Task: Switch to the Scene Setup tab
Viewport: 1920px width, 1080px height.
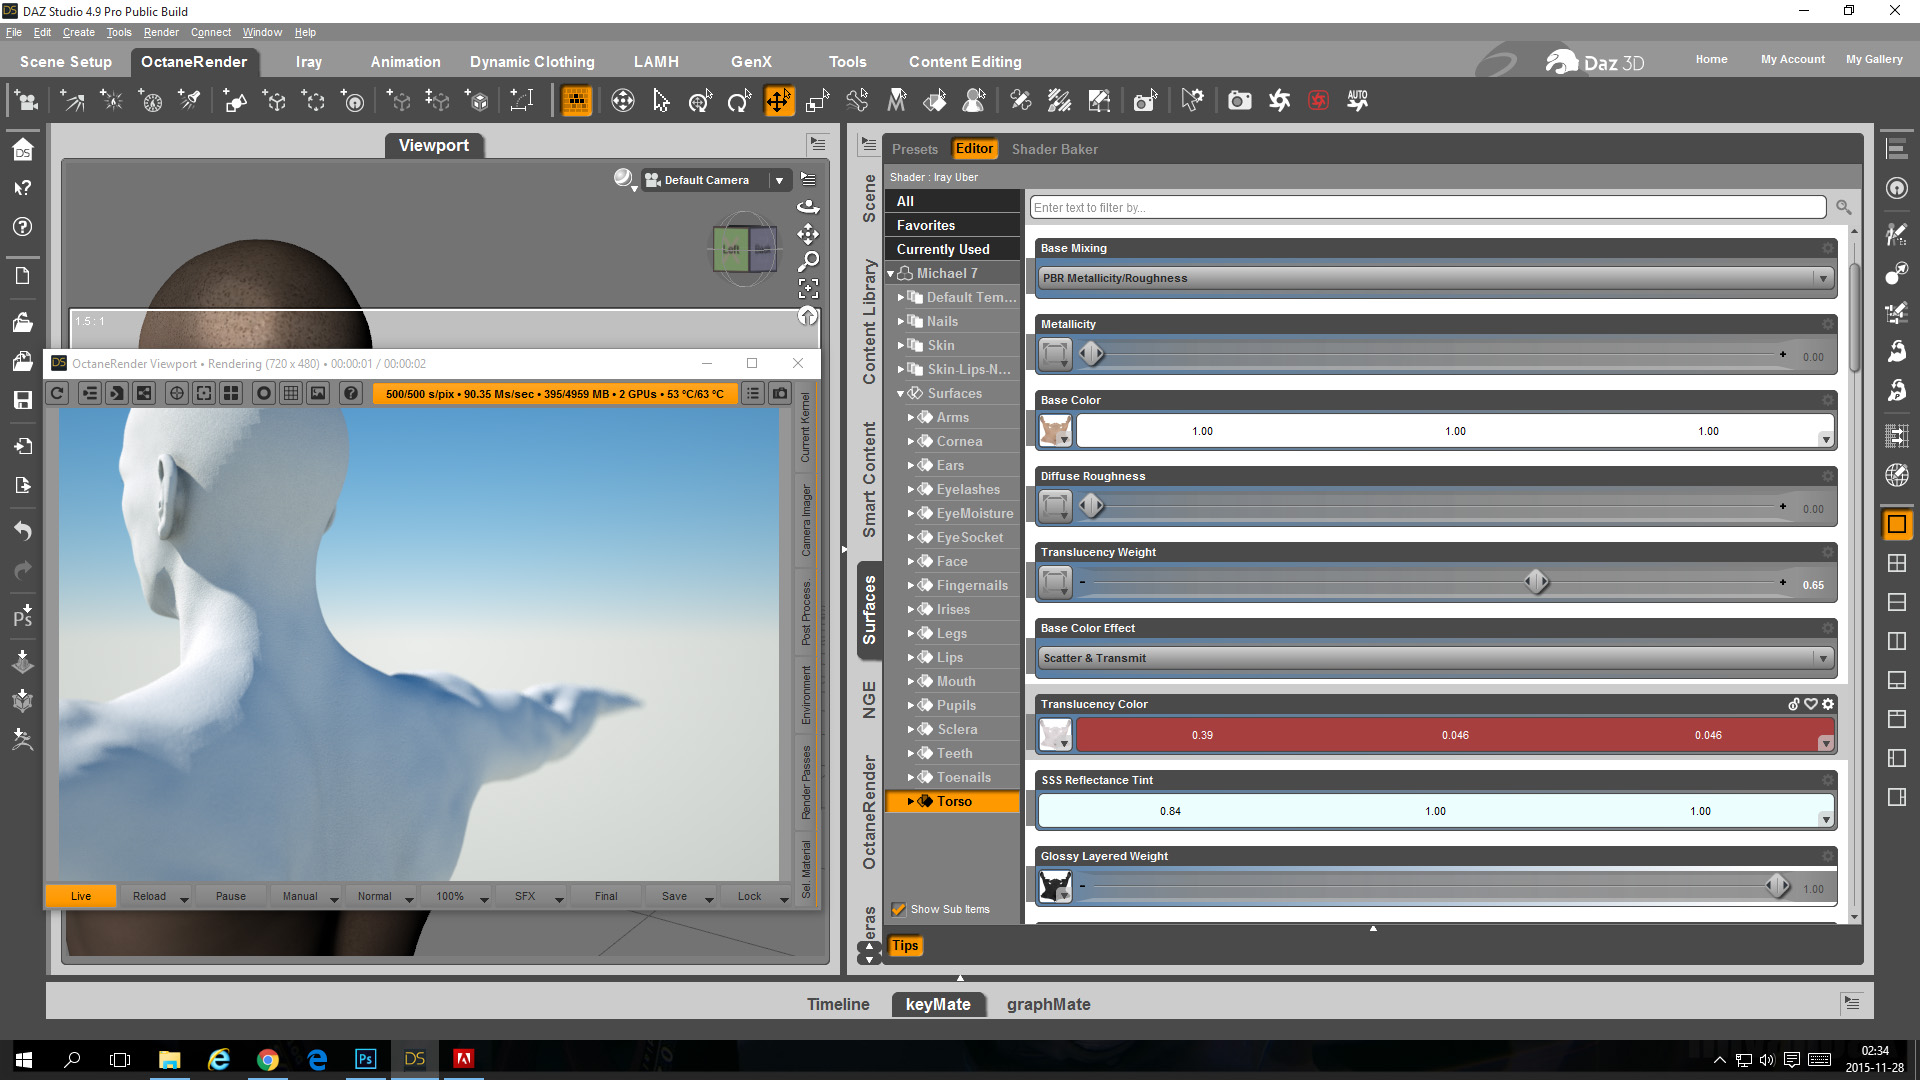Action: point(66,62)
